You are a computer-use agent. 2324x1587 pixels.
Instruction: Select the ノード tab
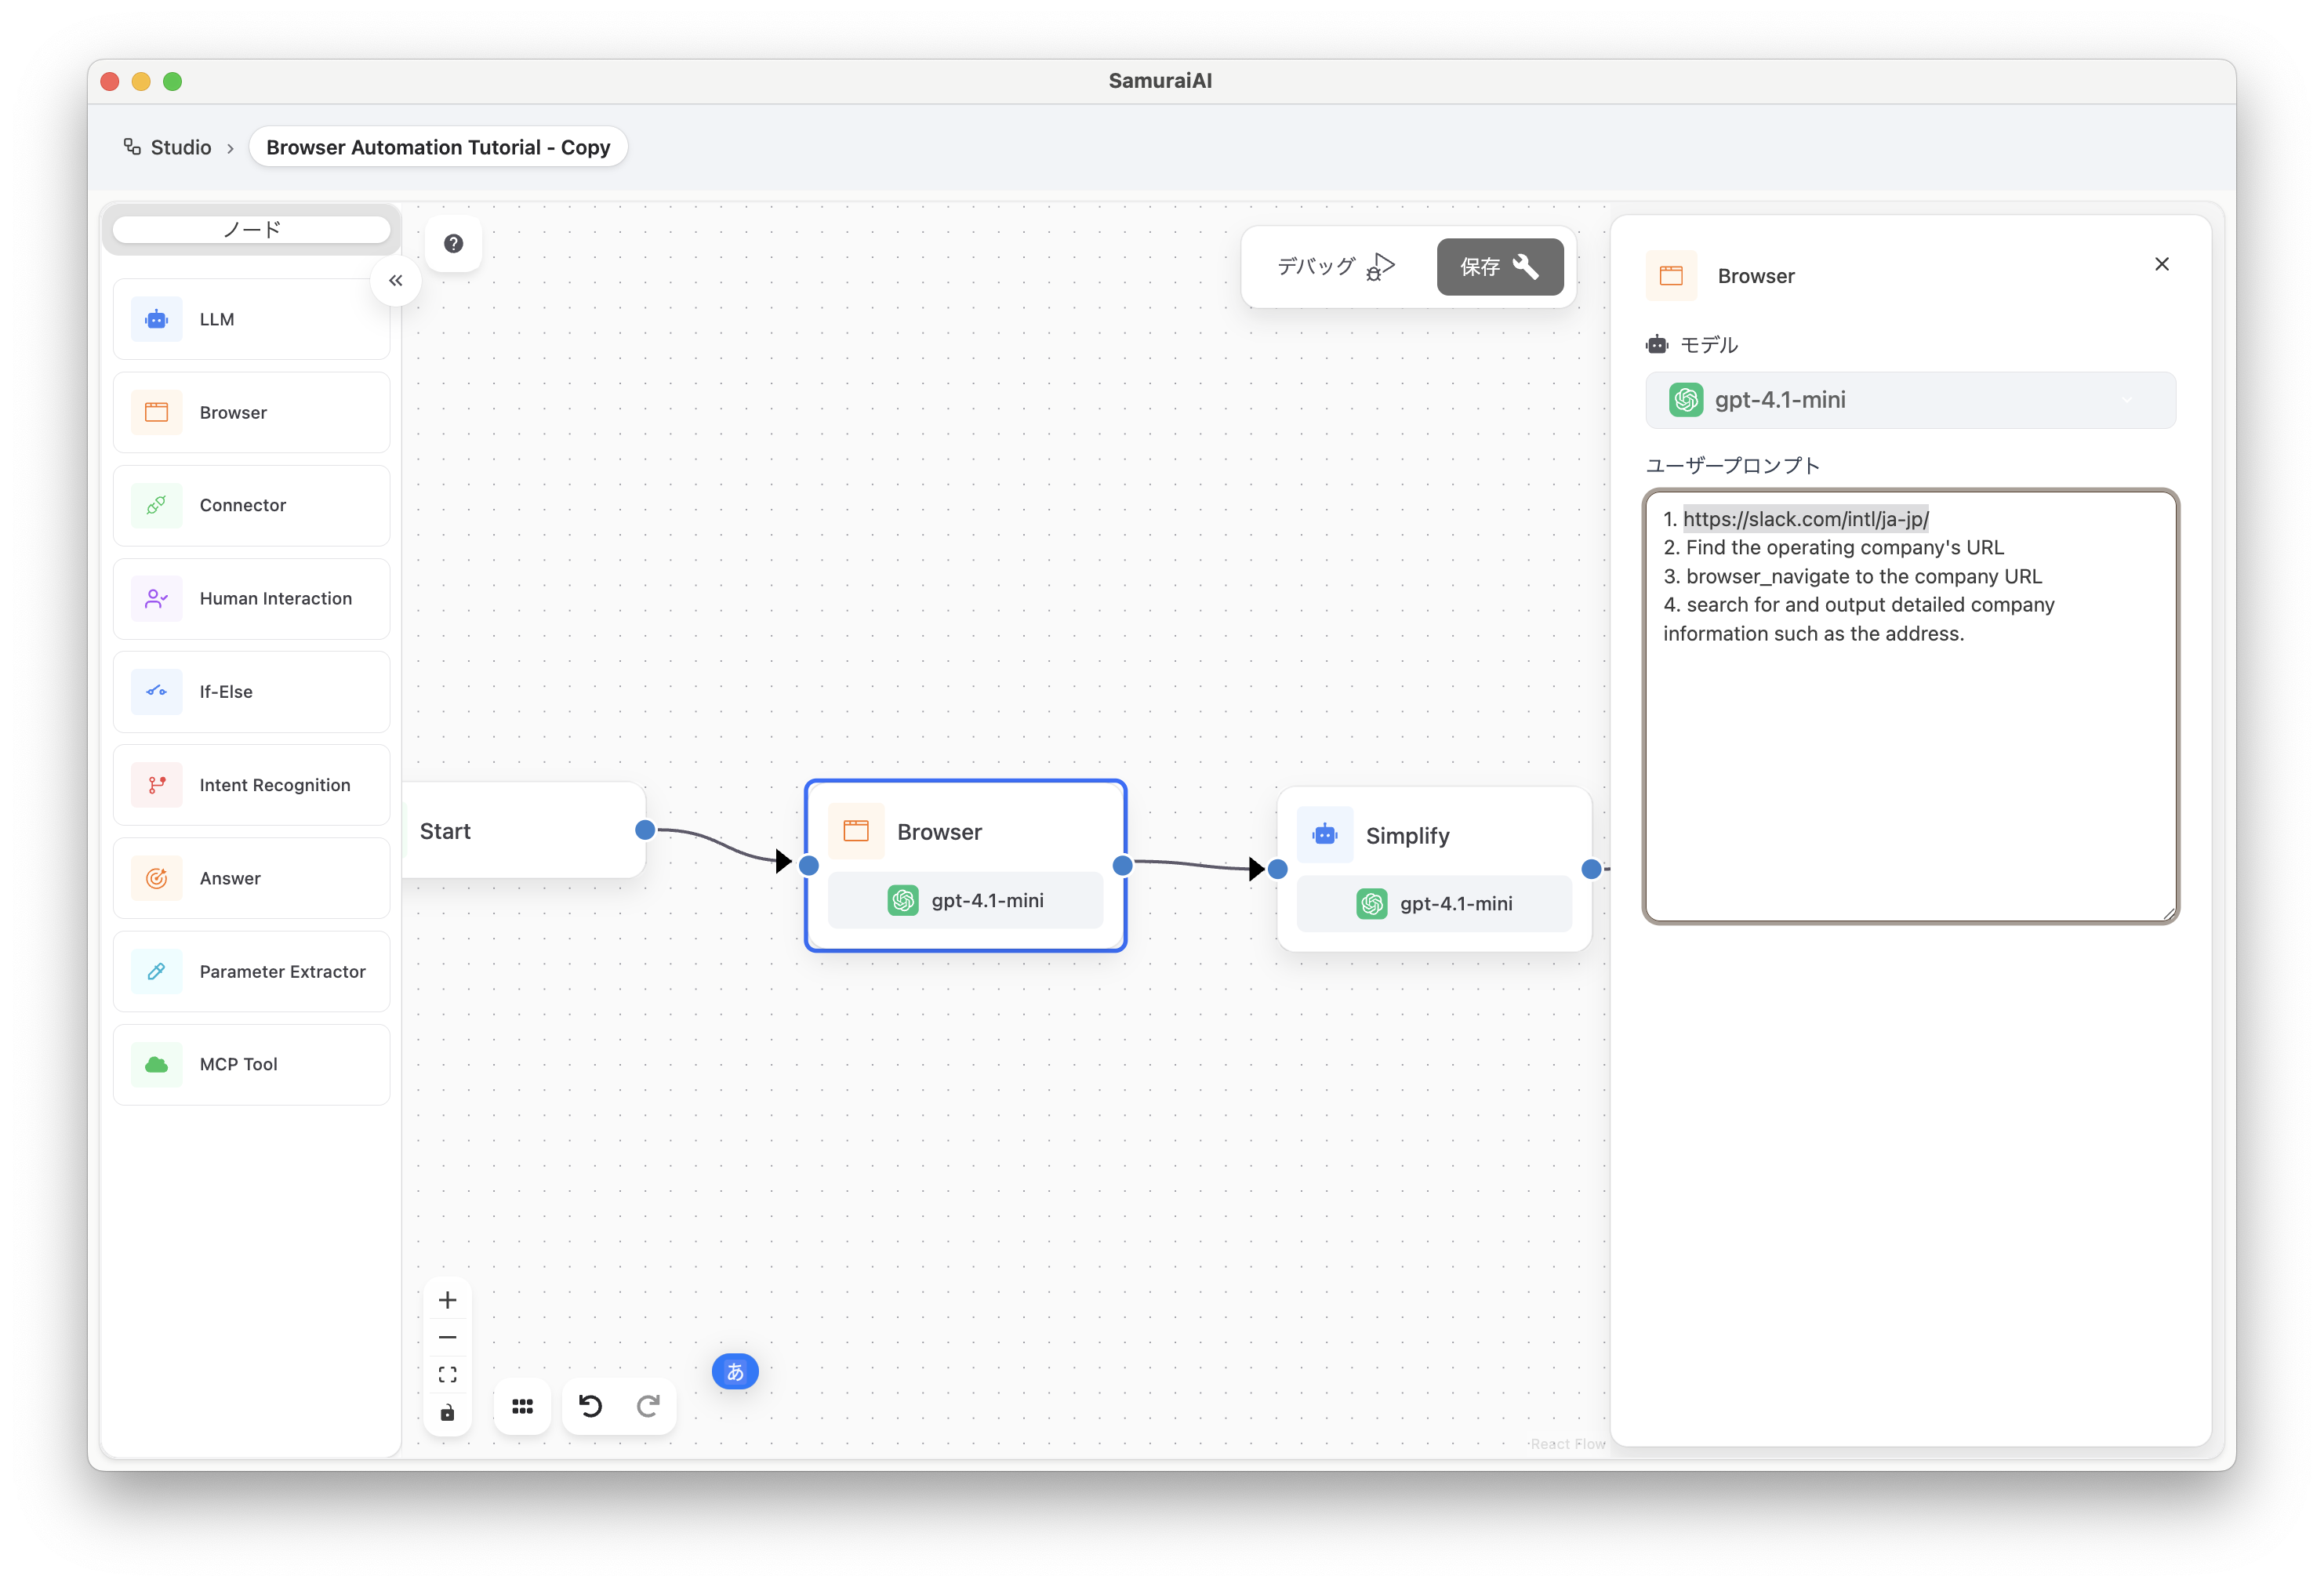[252, 230]
